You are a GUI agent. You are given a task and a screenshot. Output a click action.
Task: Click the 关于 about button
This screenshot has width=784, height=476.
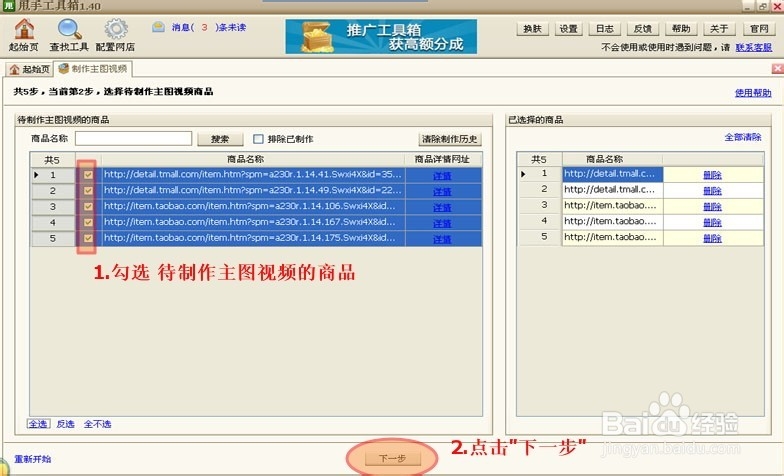[718, 29]
